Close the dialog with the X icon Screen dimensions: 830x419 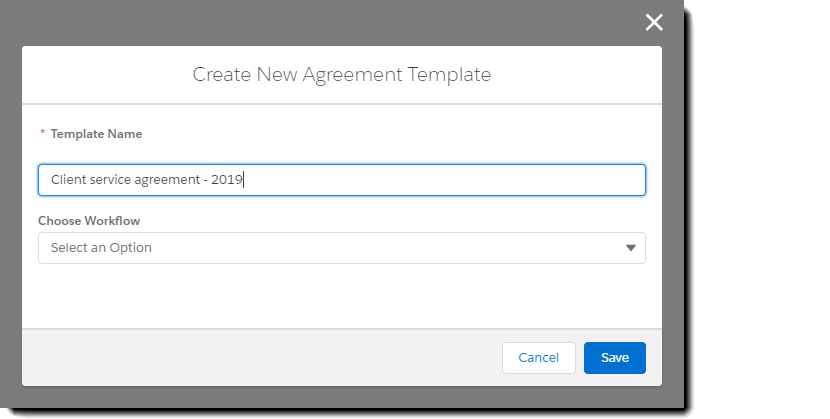click(x=654, y=23)
